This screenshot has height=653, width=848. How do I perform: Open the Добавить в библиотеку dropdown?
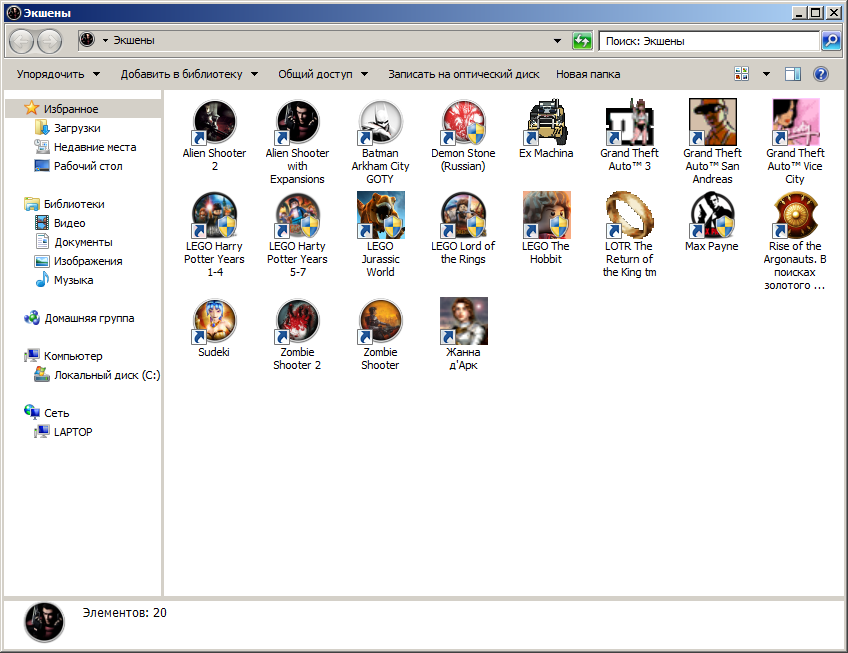click(x=189, y=74)
